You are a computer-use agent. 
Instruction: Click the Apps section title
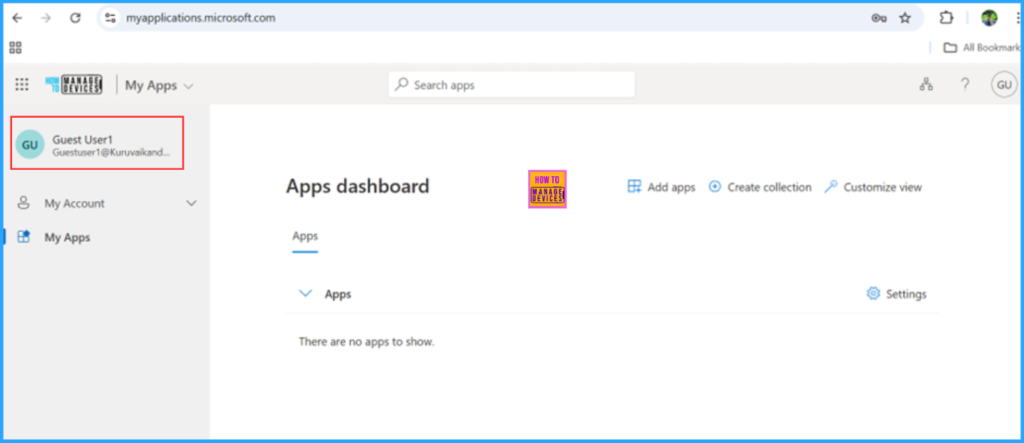(338, 294)
